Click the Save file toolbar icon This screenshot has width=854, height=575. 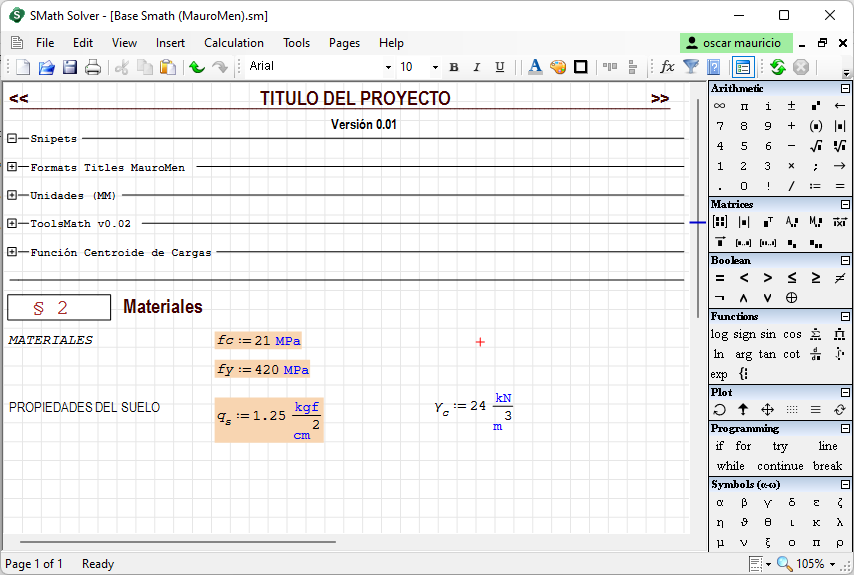point(70,67)
